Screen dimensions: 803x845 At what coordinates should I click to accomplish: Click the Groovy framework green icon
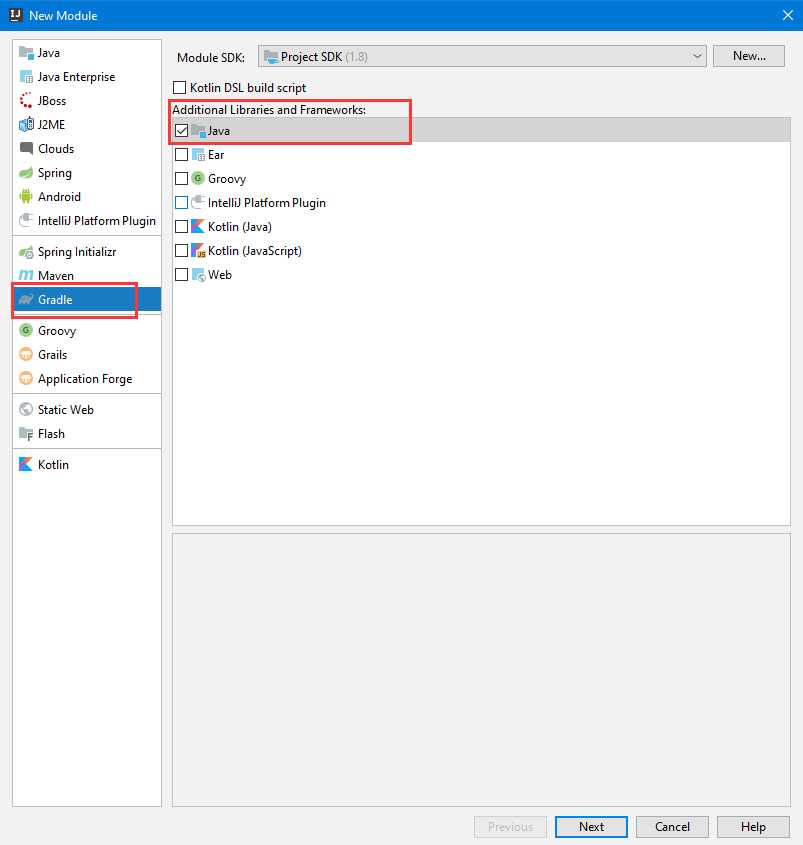click(x=198, y=178)
